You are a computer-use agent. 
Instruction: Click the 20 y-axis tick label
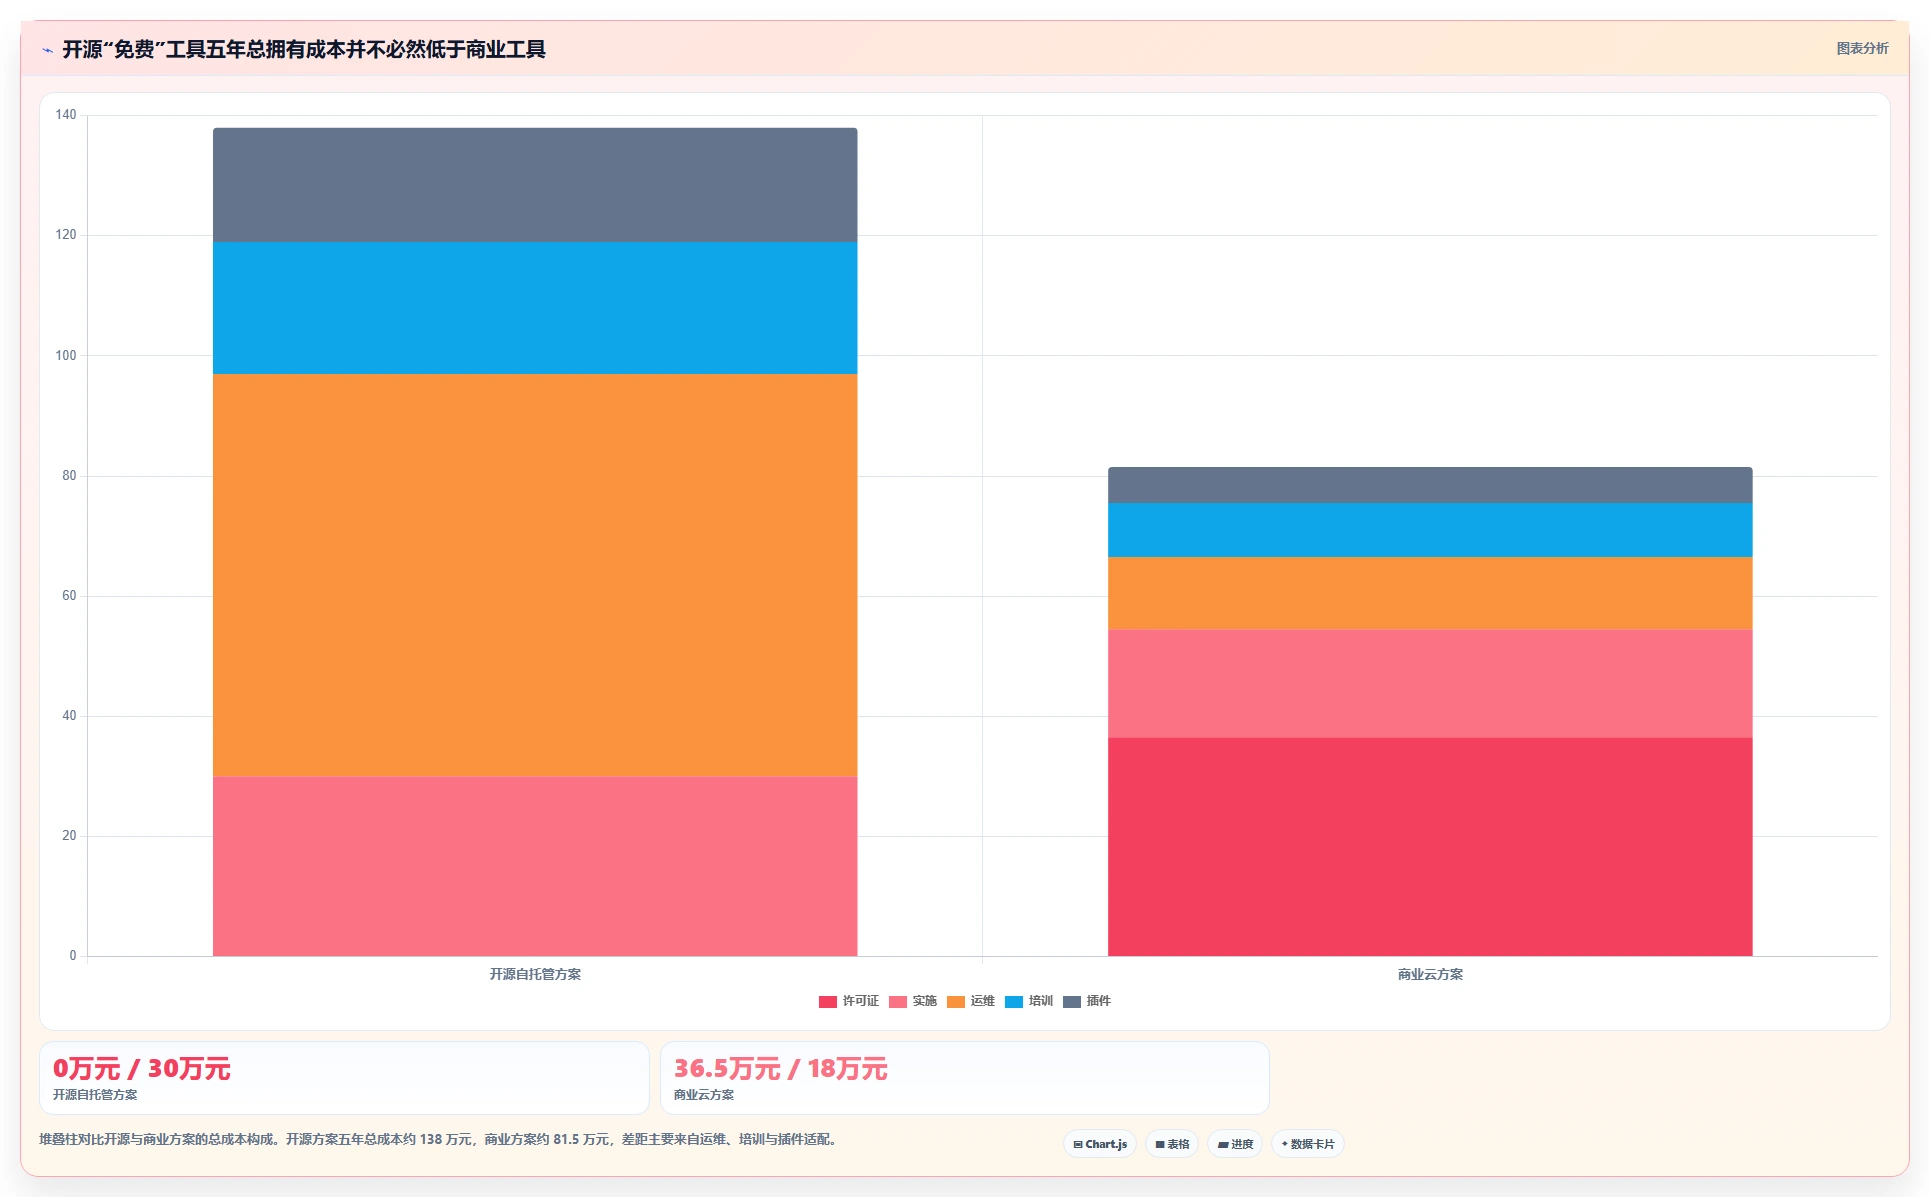pyautogui.click(x=69, y=836)
